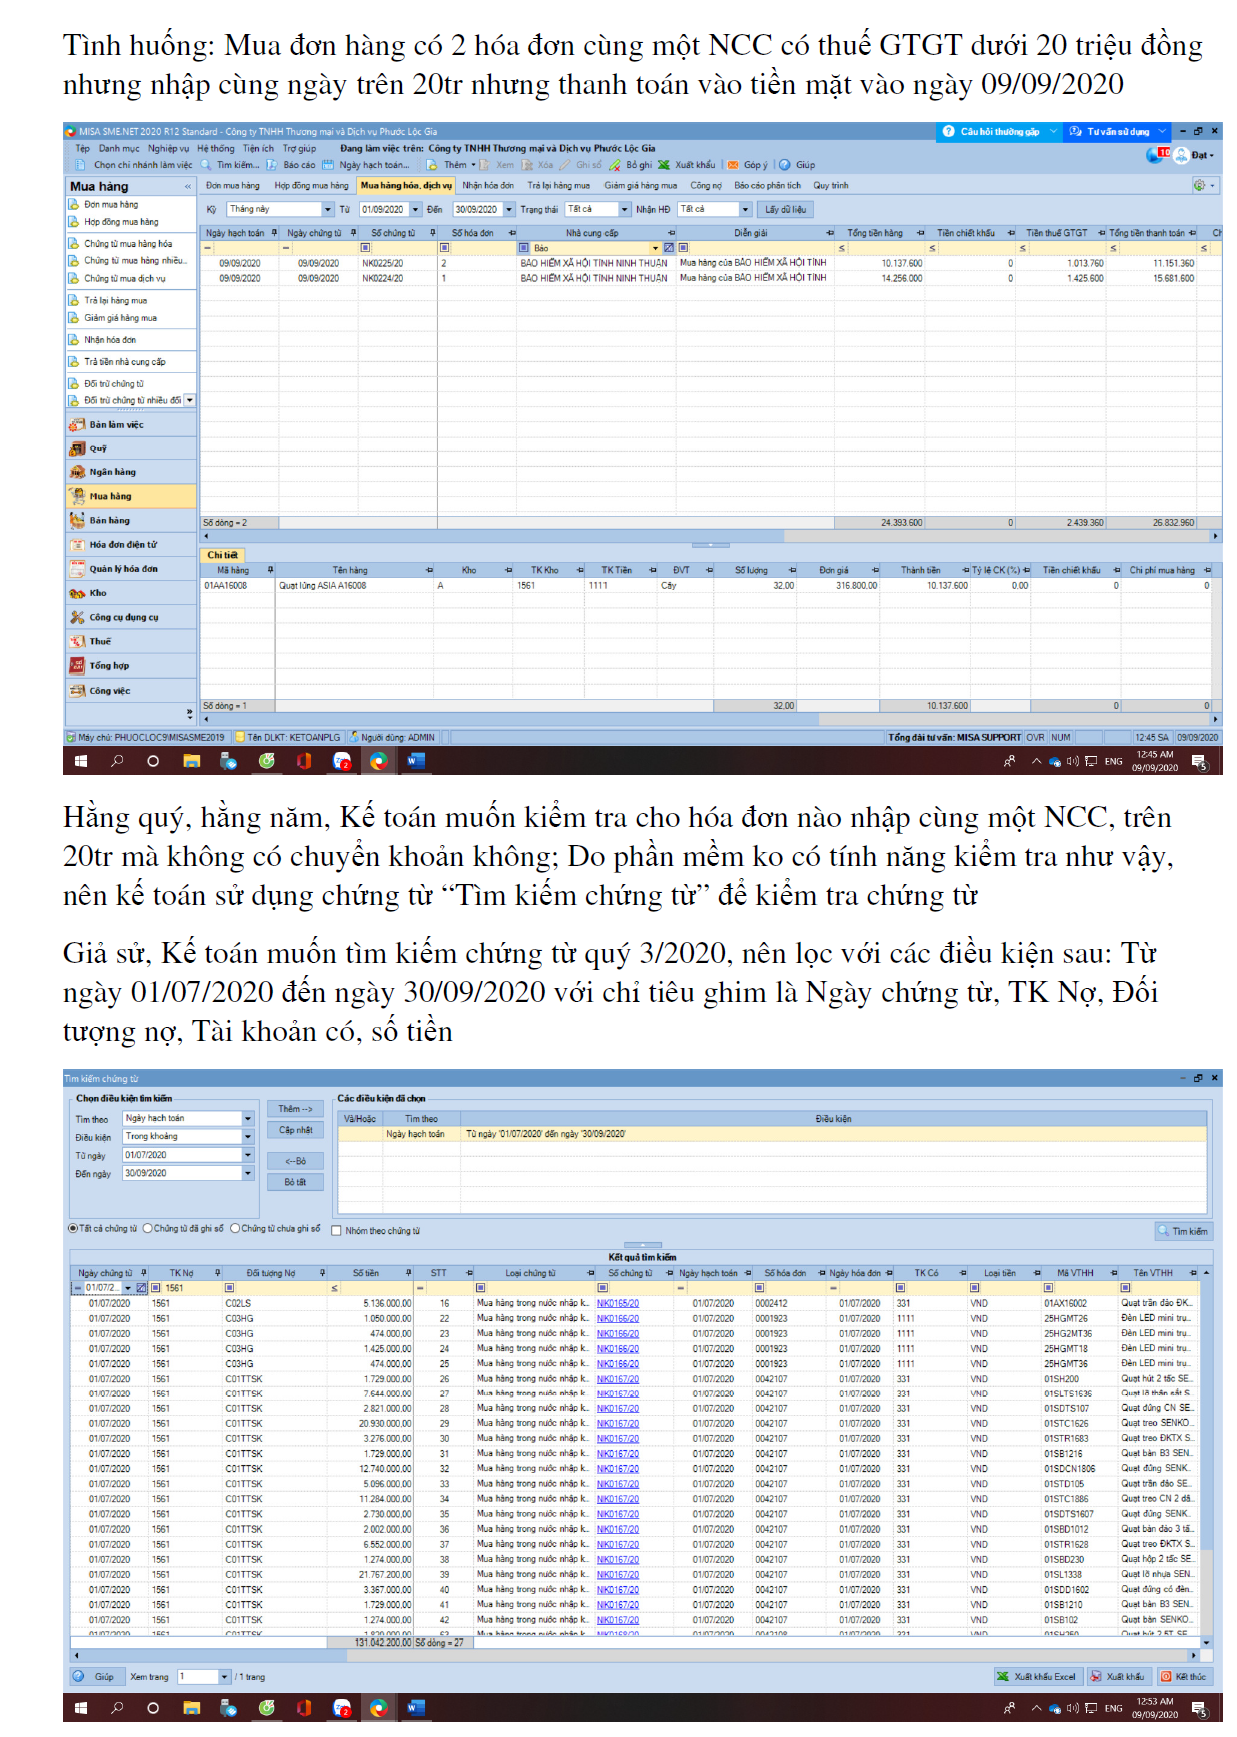1237x1737 pixels.
Task: Open Windows Start menu in first screenshot
Action: point(81,761)
